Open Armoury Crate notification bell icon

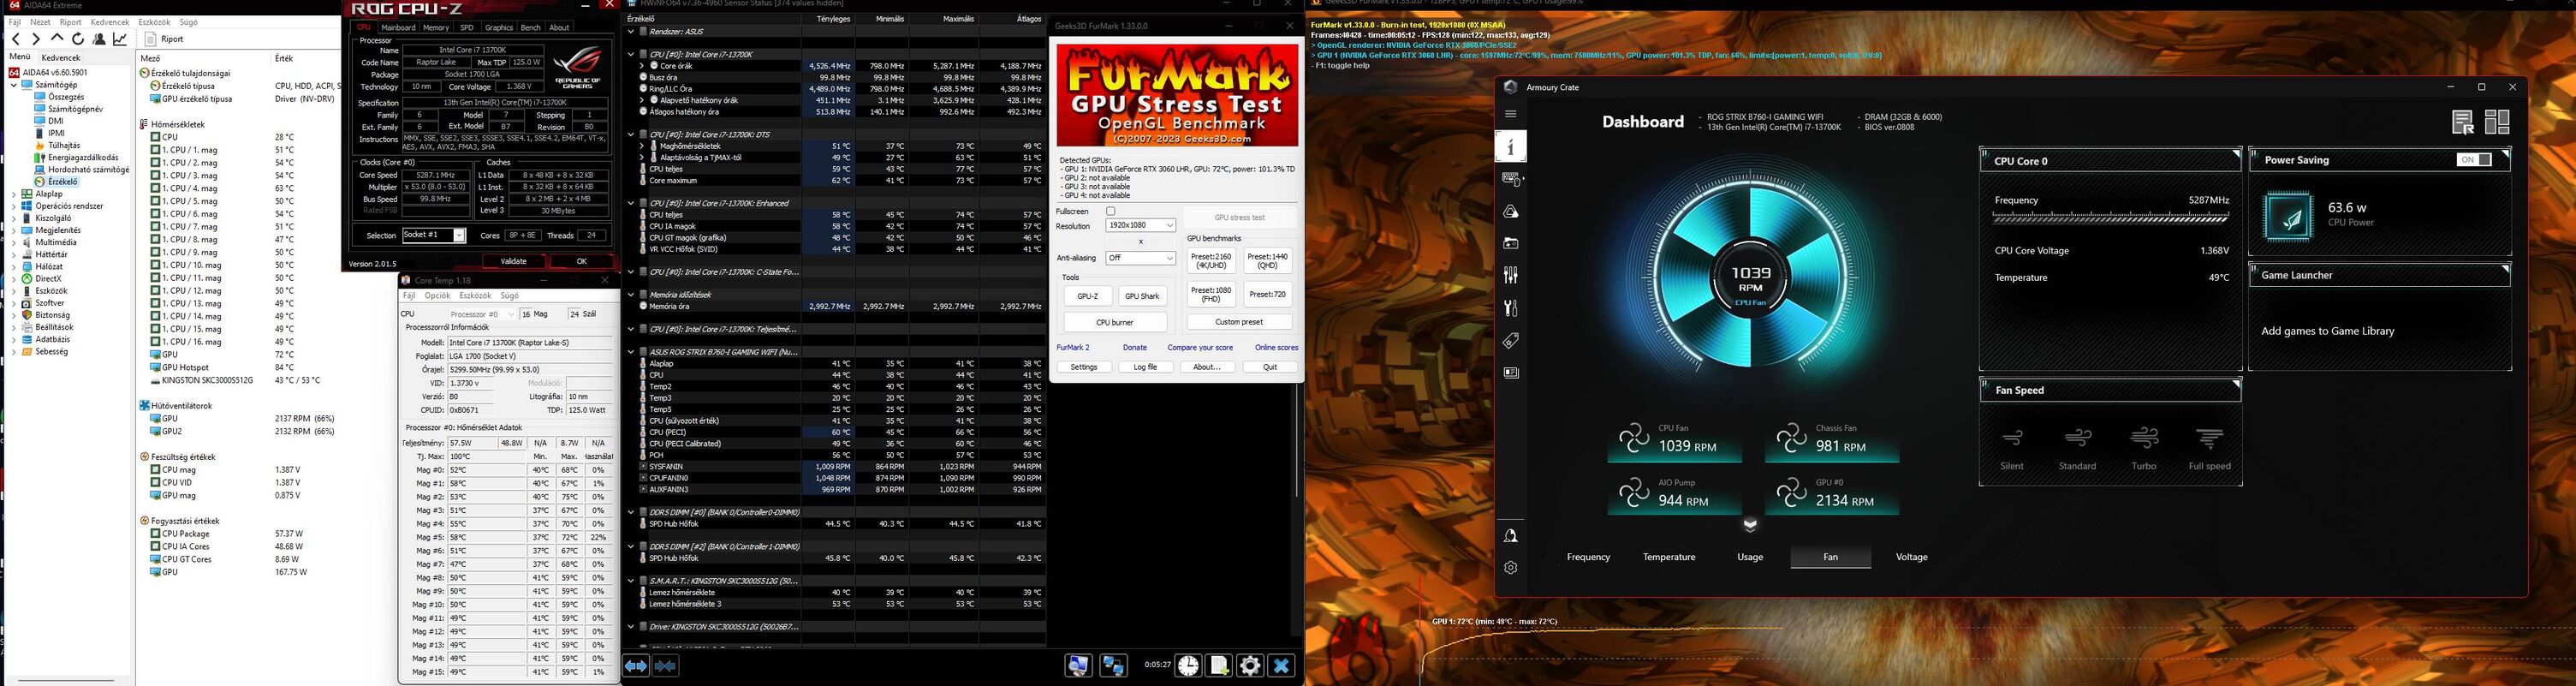[x=1511, y=536]
